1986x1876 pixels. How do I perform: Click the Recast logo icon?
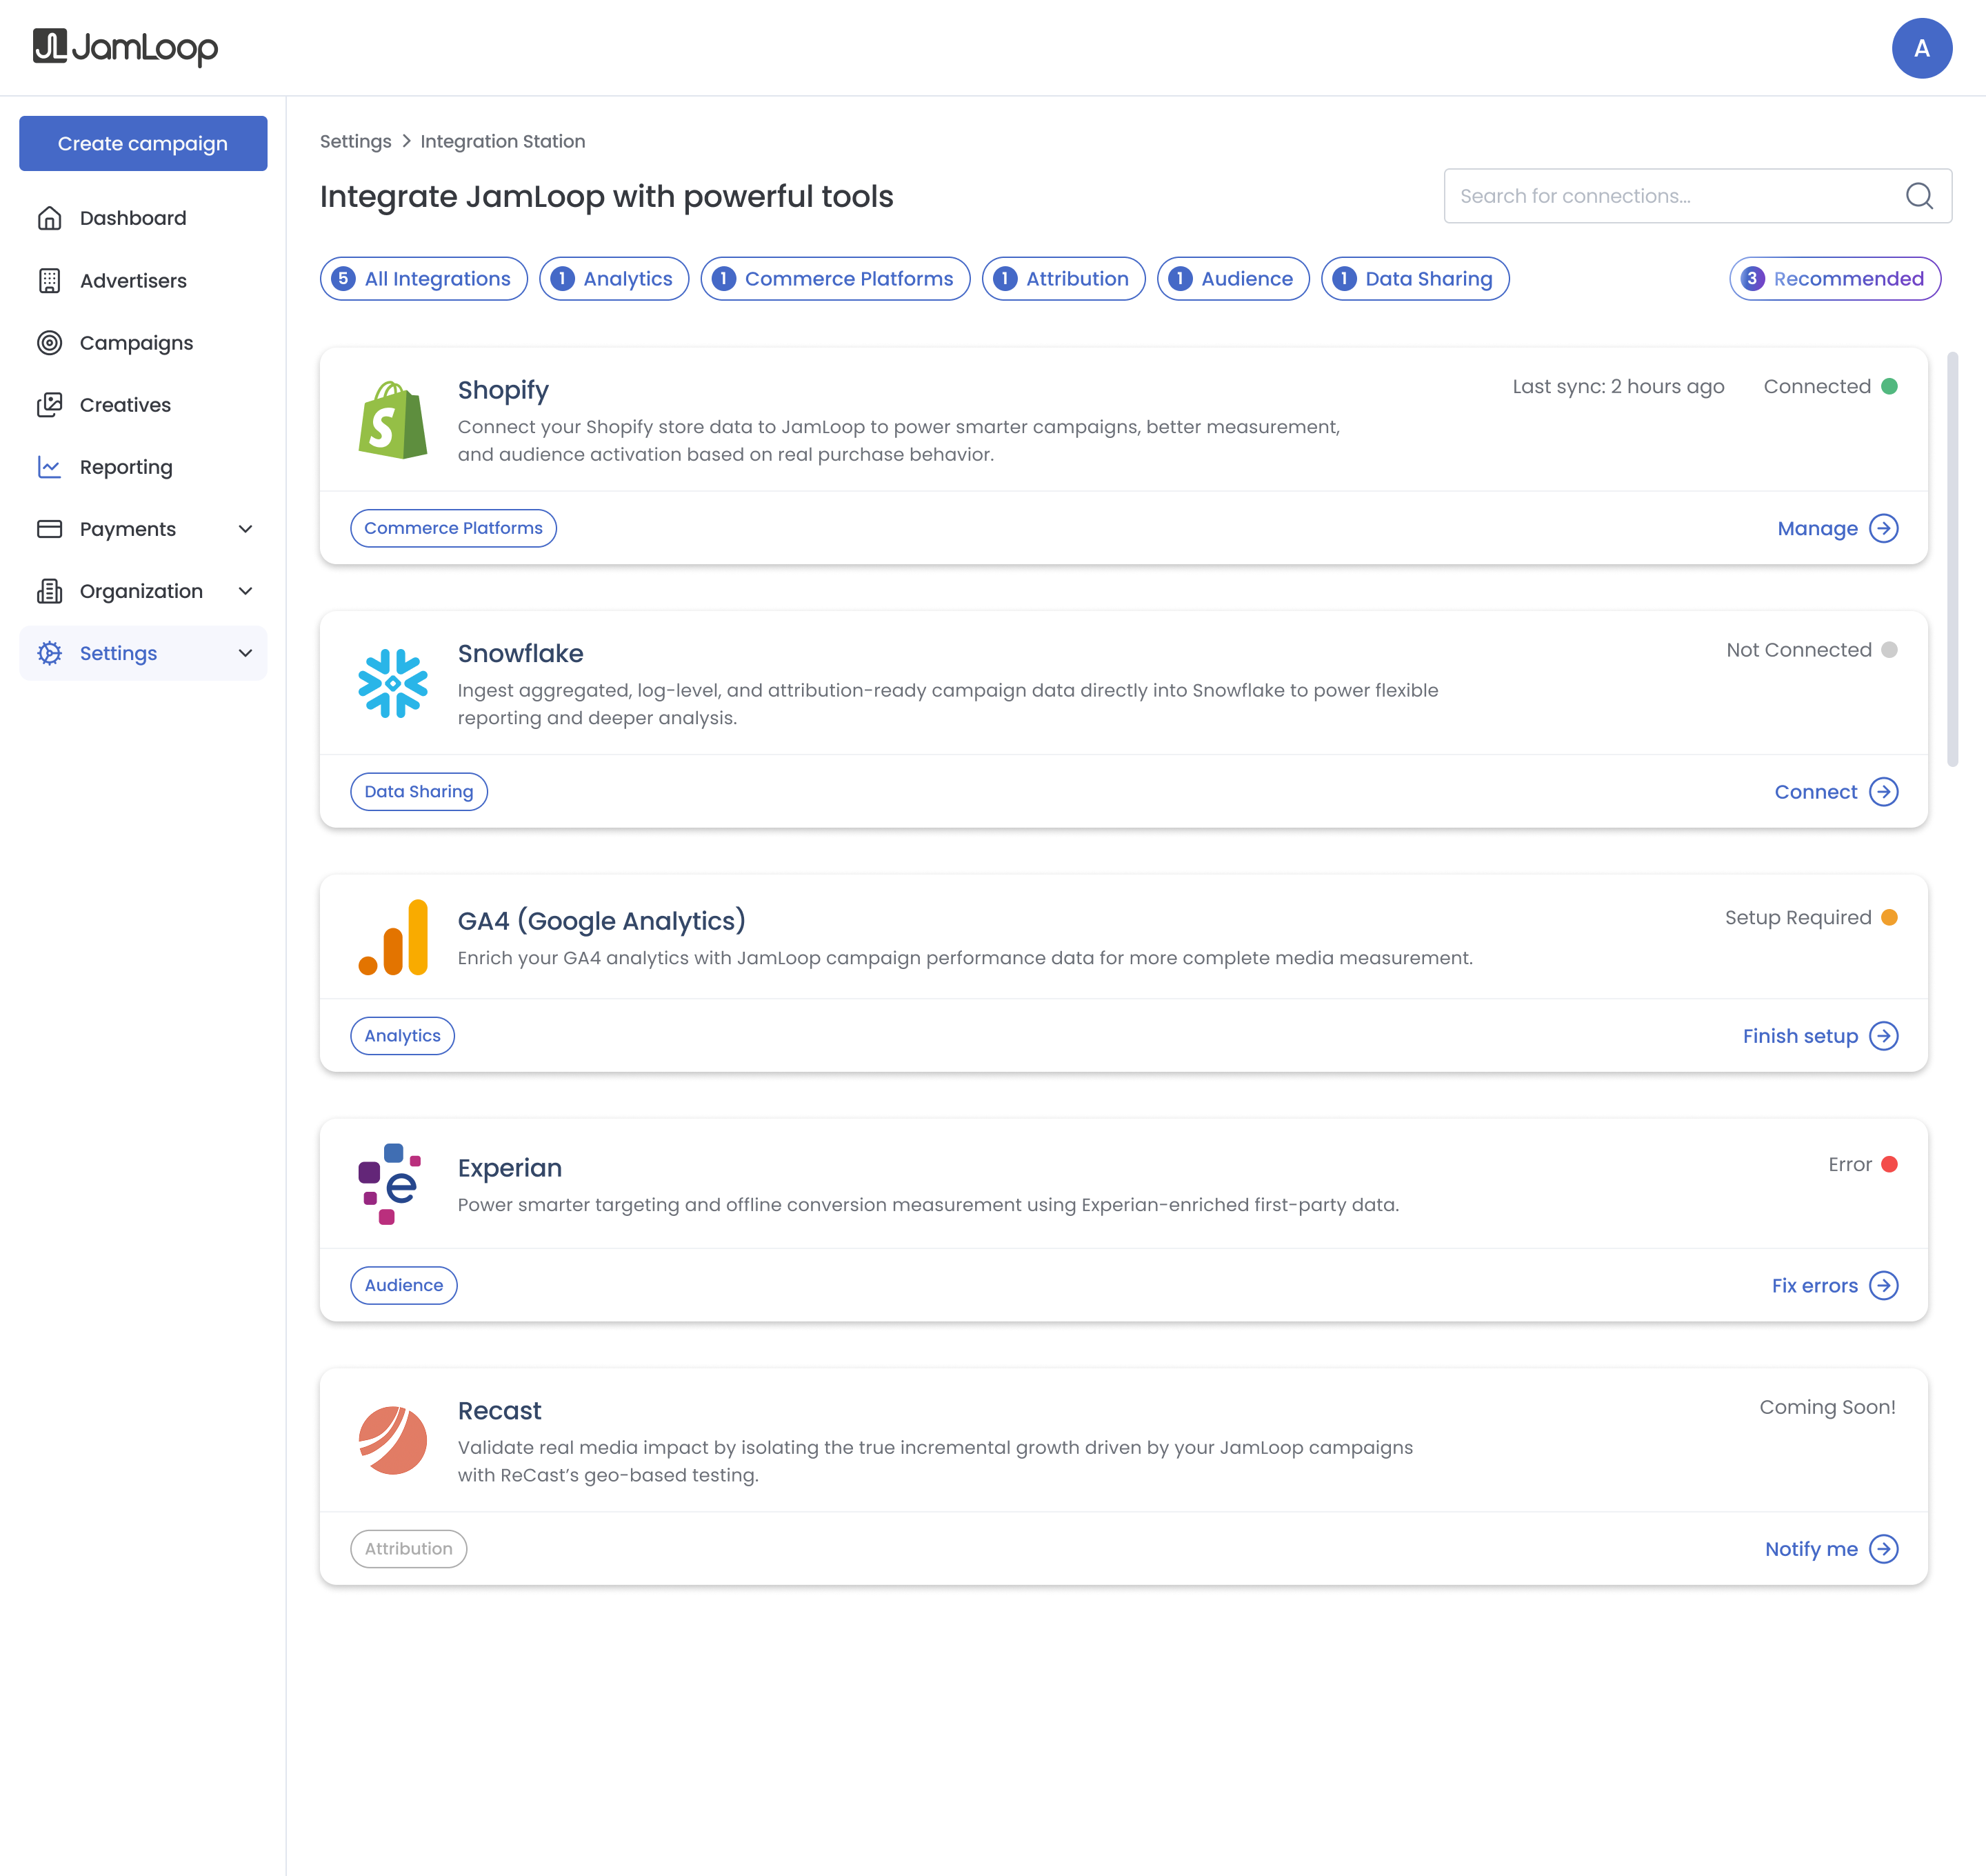point(392,1440)
